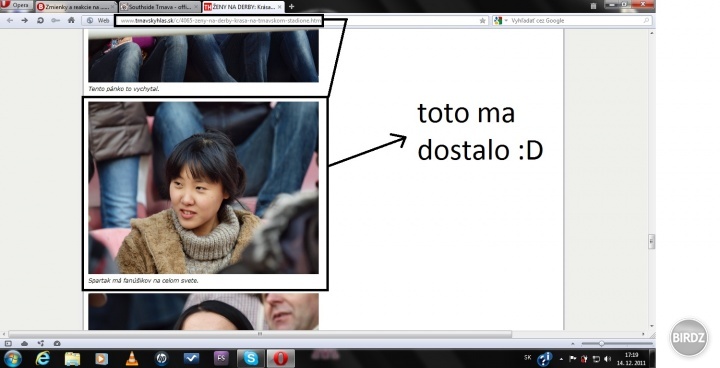Launch Internet Explorer from taskbar
Viewport: 720px width, 368px height.
(43, 358)
